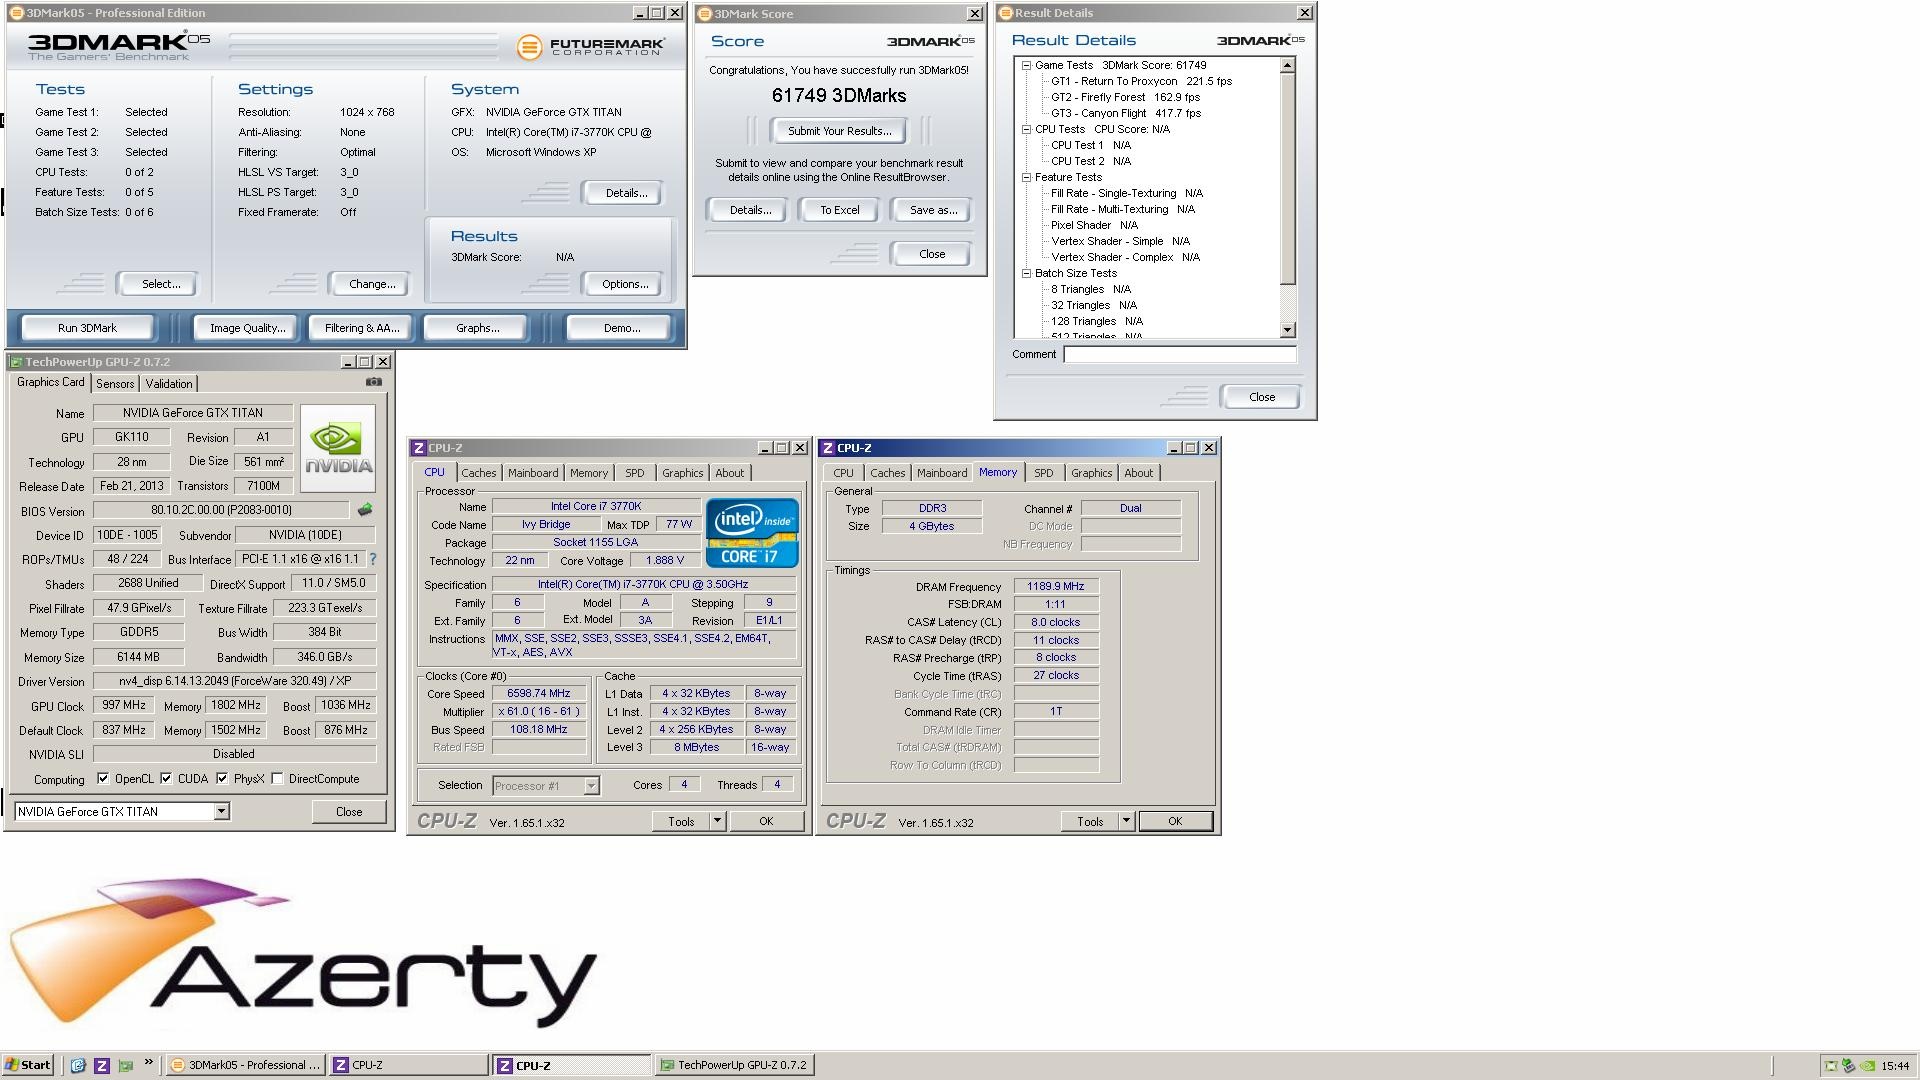Click the Run 3DMark button
The width and height of the screenshot is (1920, 1080).
point(87,328)
